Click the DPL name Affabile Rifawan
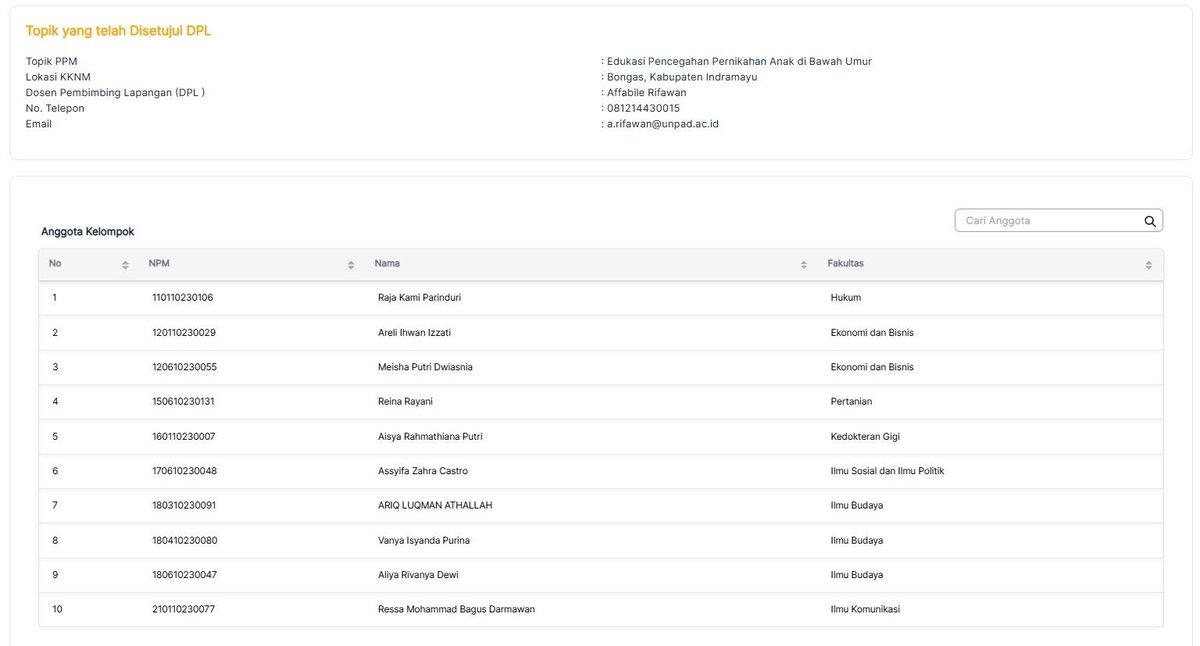This screenshot has width=1200, height=646. click(646, 92)
